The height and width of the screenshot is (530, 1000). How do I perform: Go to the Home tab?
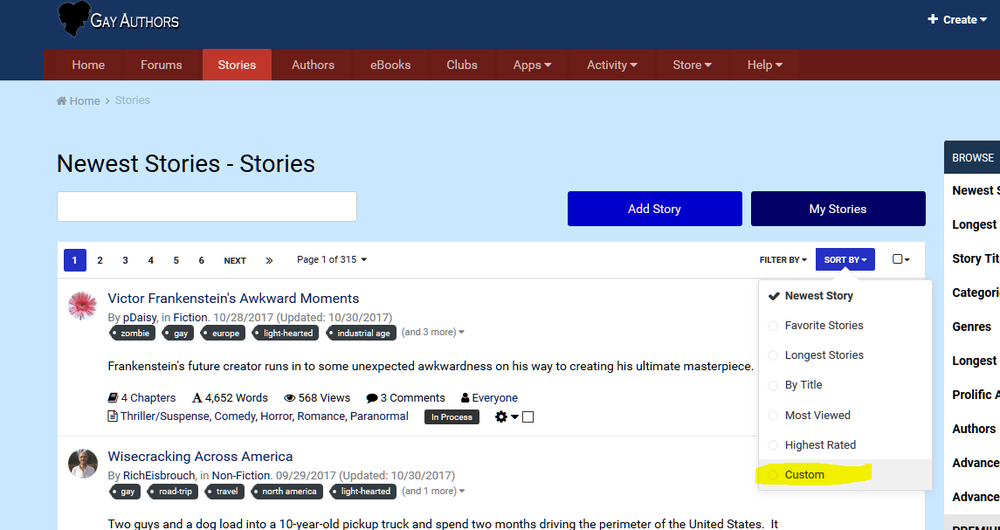click(88, 64)
